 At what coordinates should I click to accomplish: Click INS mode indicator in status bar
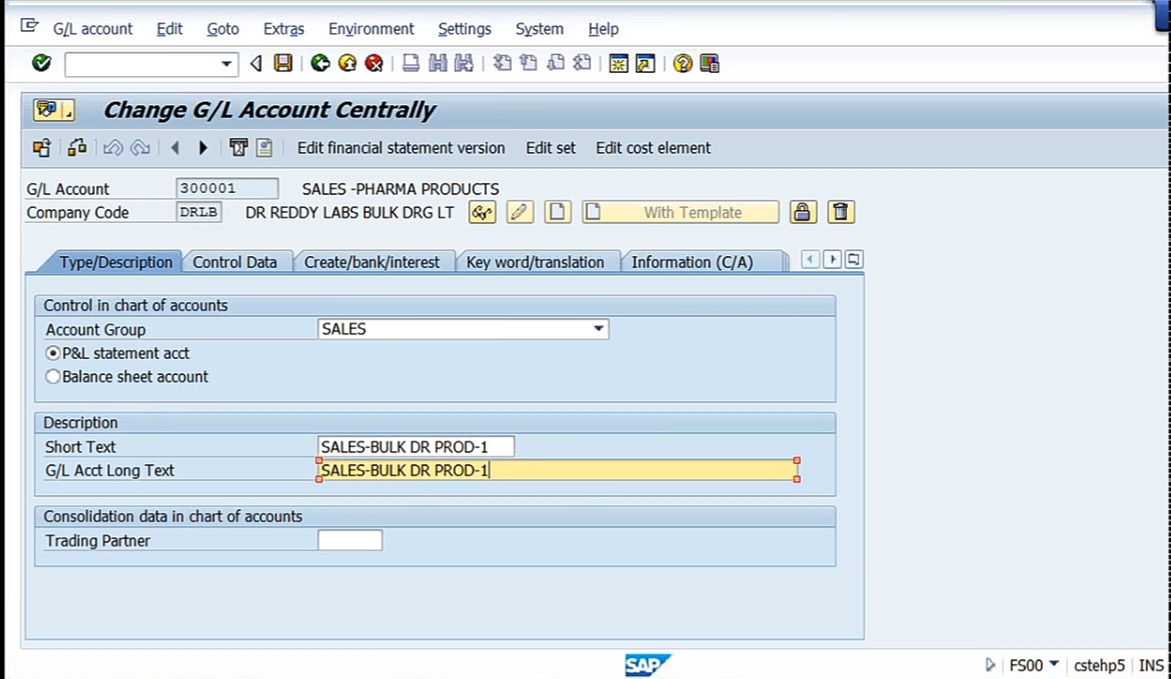click(x=1151, y=665)
